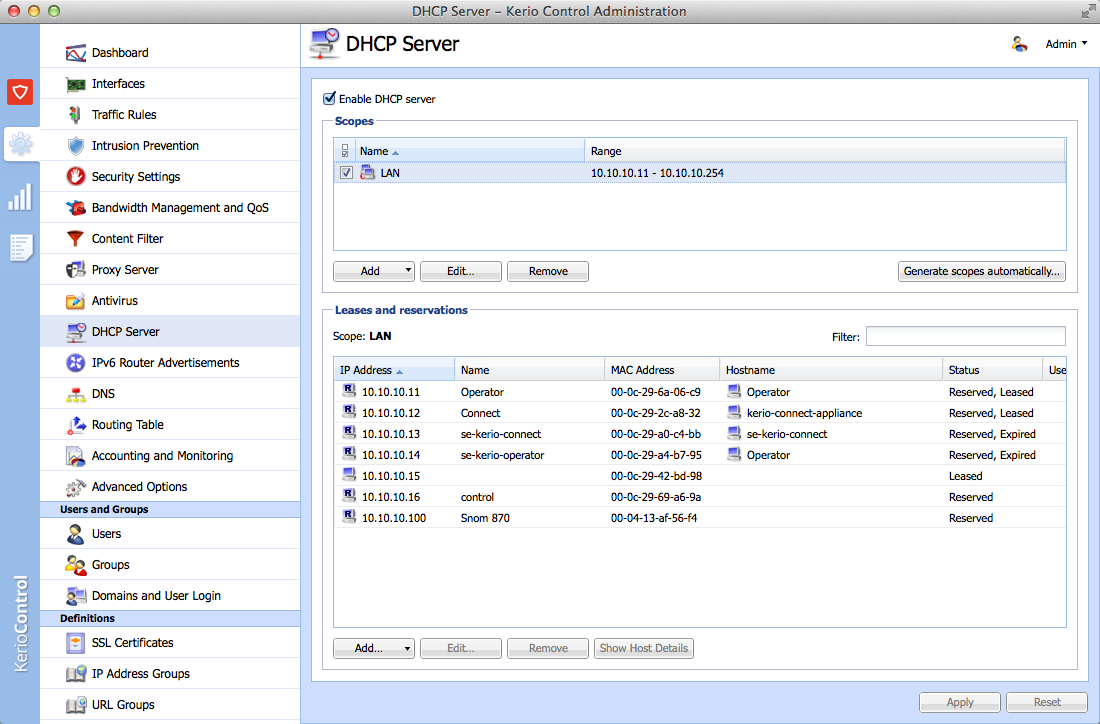Click the Reset button
The height and width of the screenshot is (724, 1100).
1047,702
